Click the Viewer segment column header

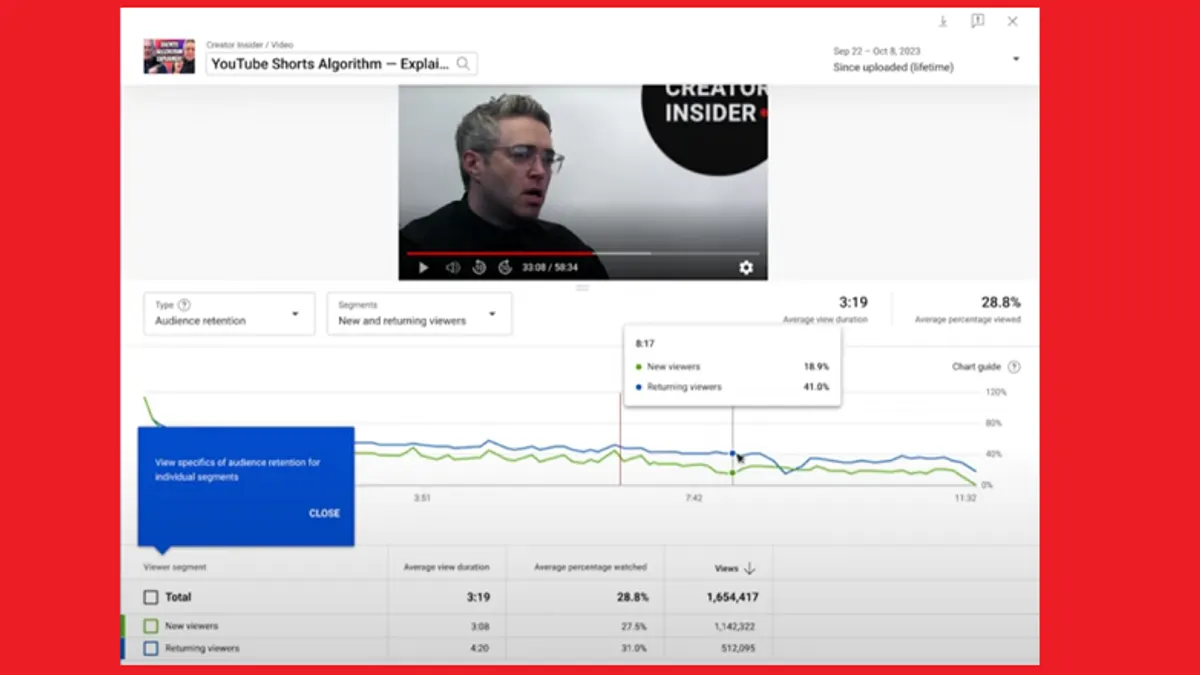click(175, 567)
